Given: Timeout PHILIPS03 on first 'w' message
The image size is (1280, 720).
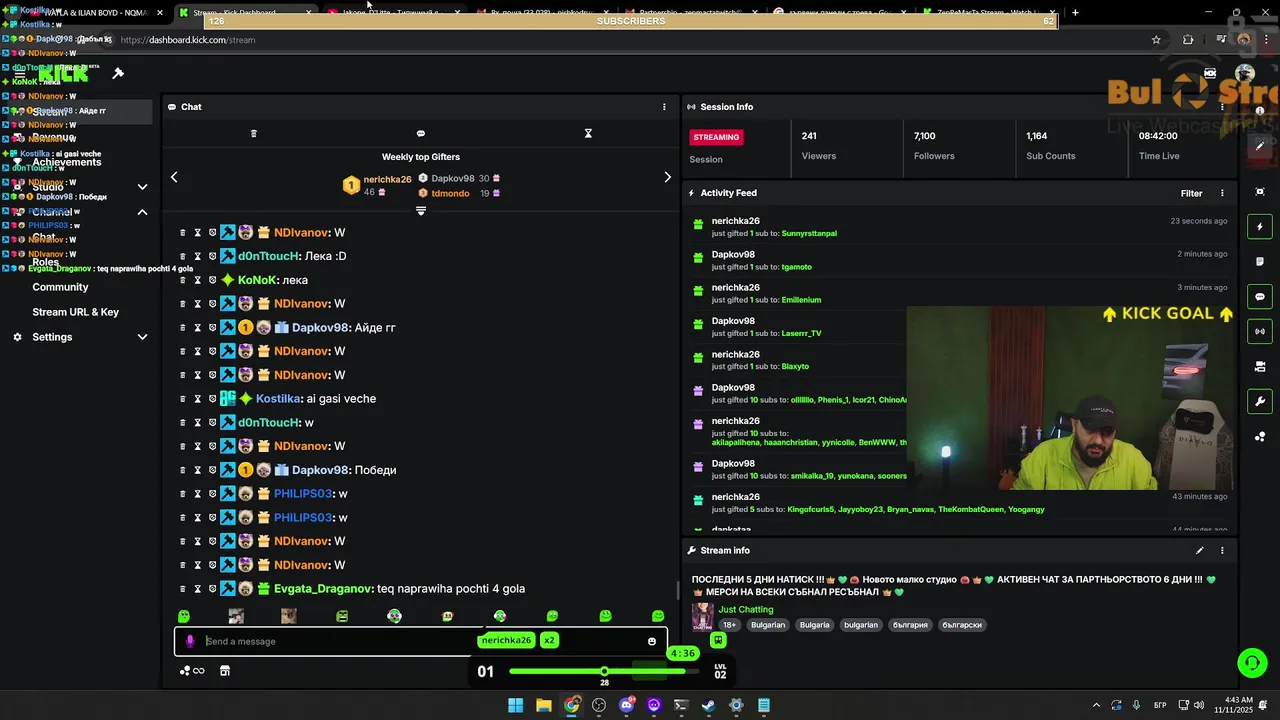Looking at the screenshot, I should (197, 494).
